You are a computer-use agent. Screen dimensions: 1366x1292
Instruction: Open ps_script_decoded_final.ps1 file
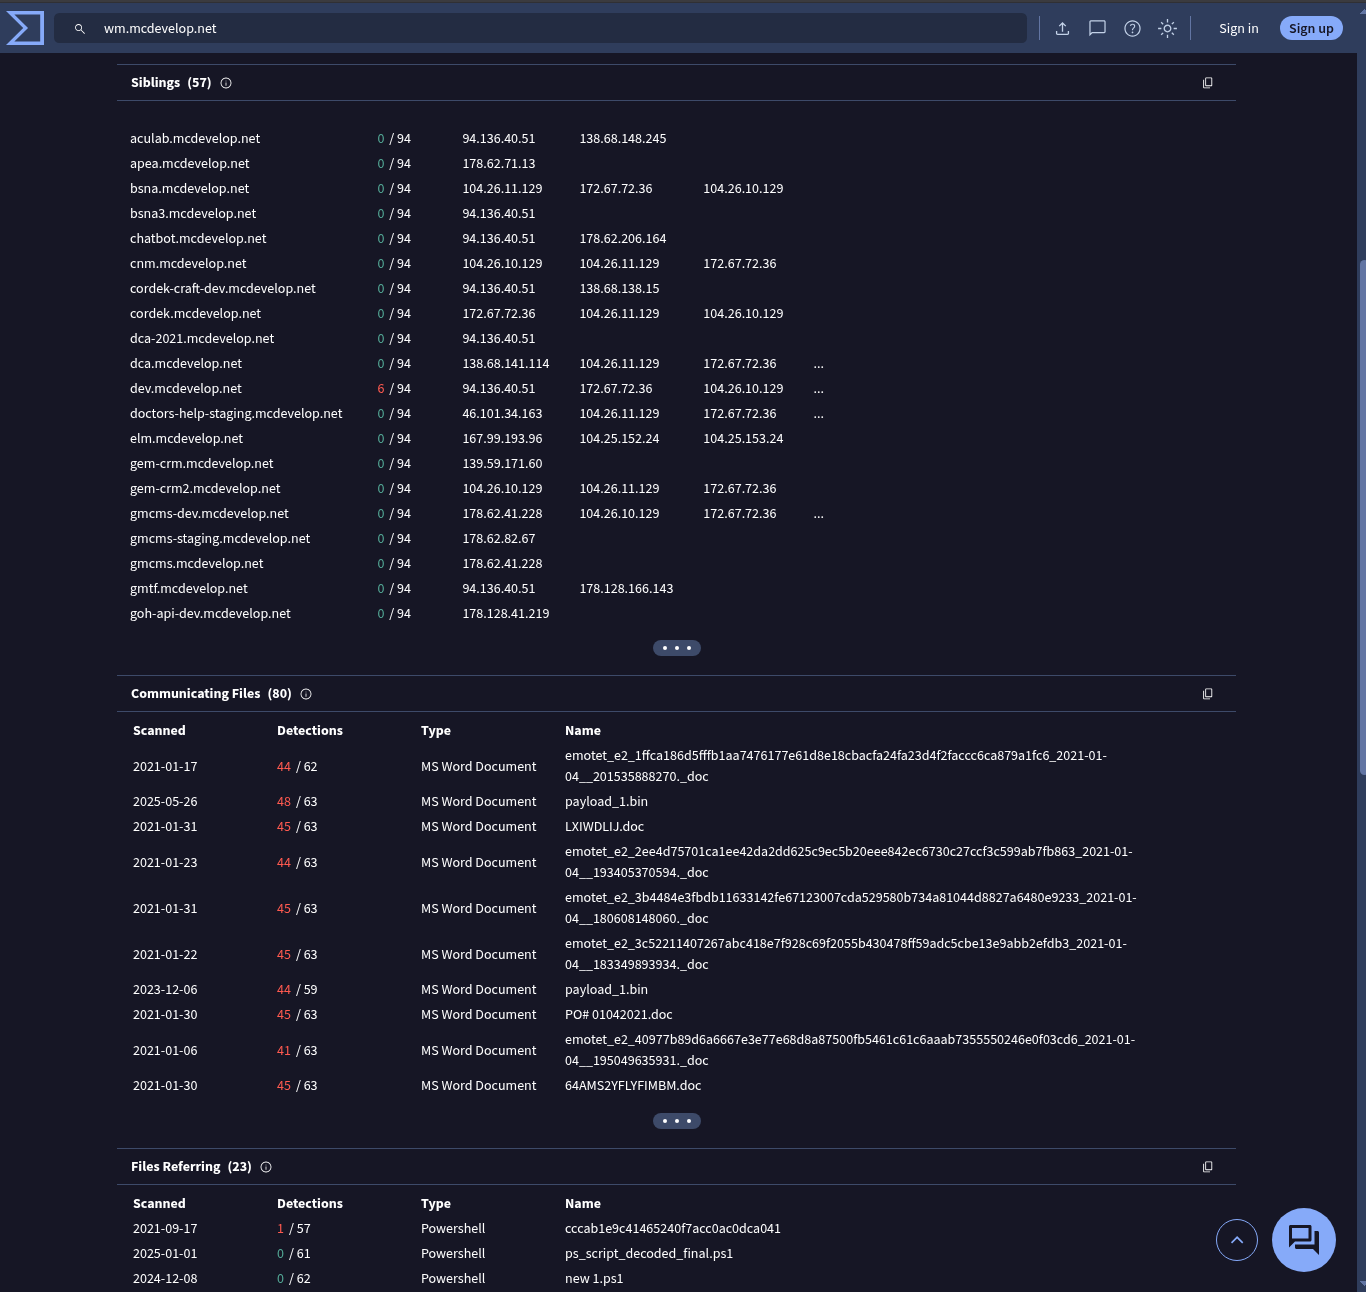[649, 1254]
